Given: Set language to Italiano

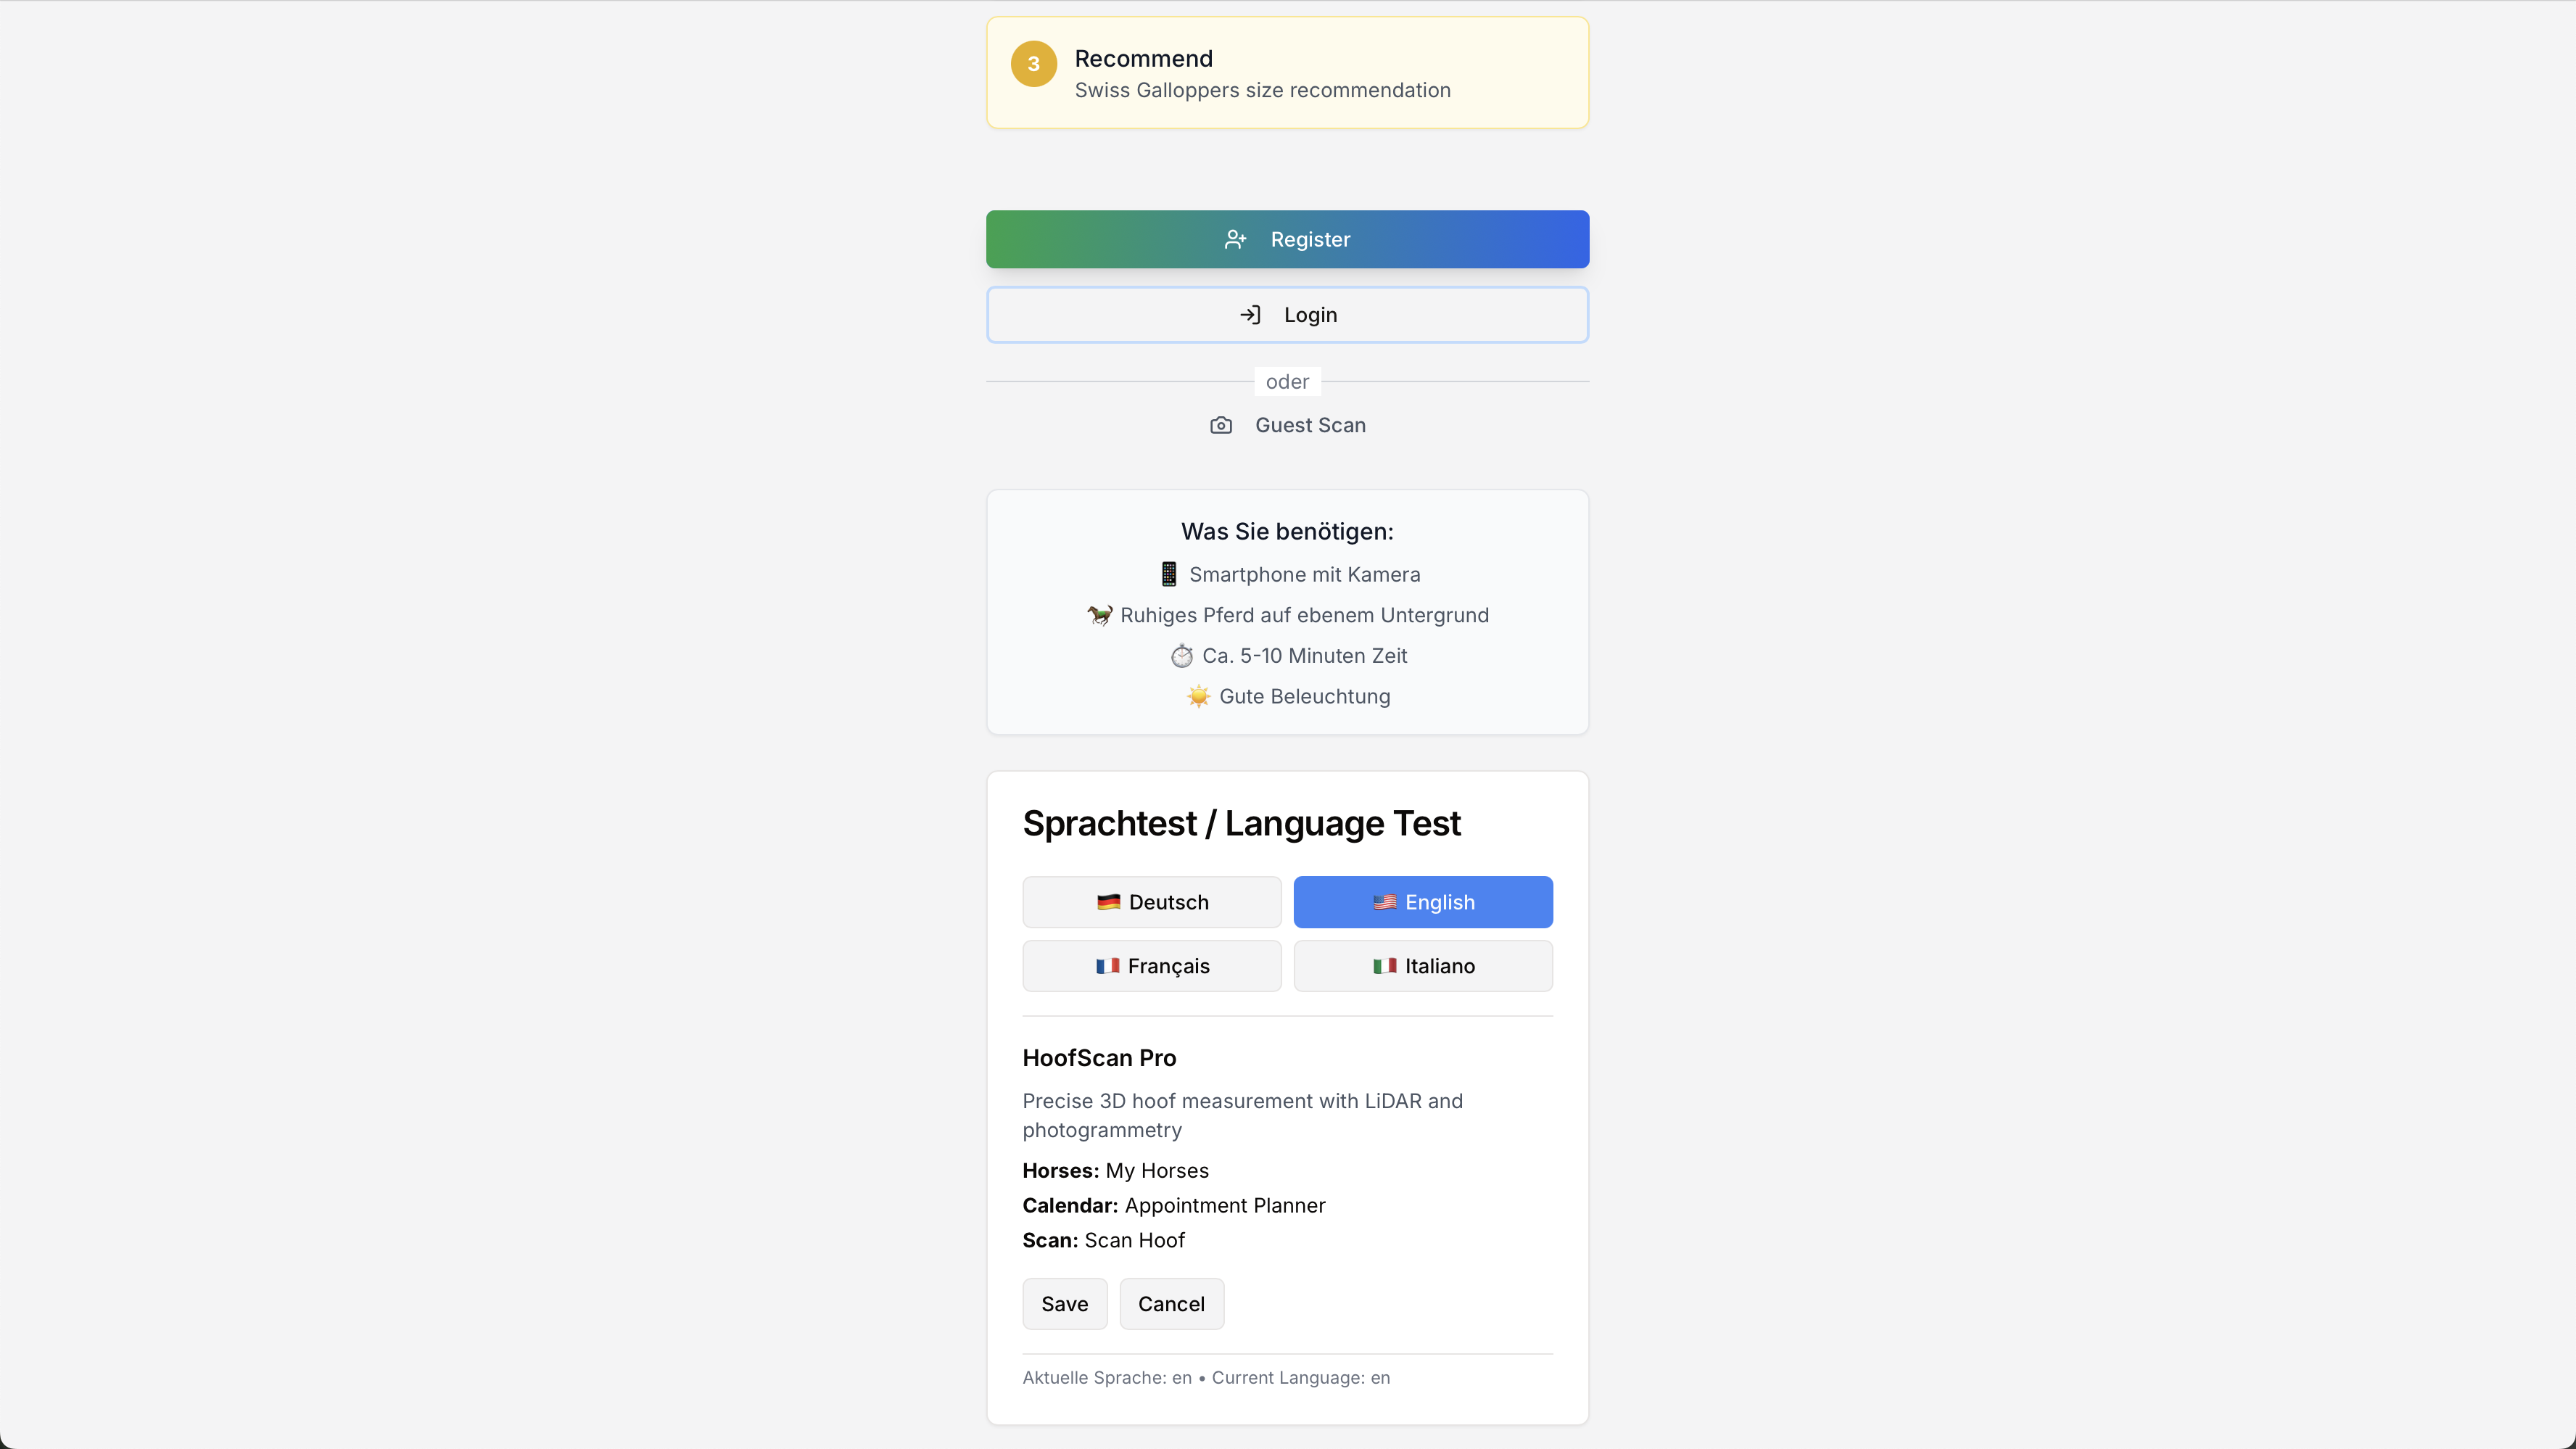Looking at the screenshot, I should (x=1422, y=966).
